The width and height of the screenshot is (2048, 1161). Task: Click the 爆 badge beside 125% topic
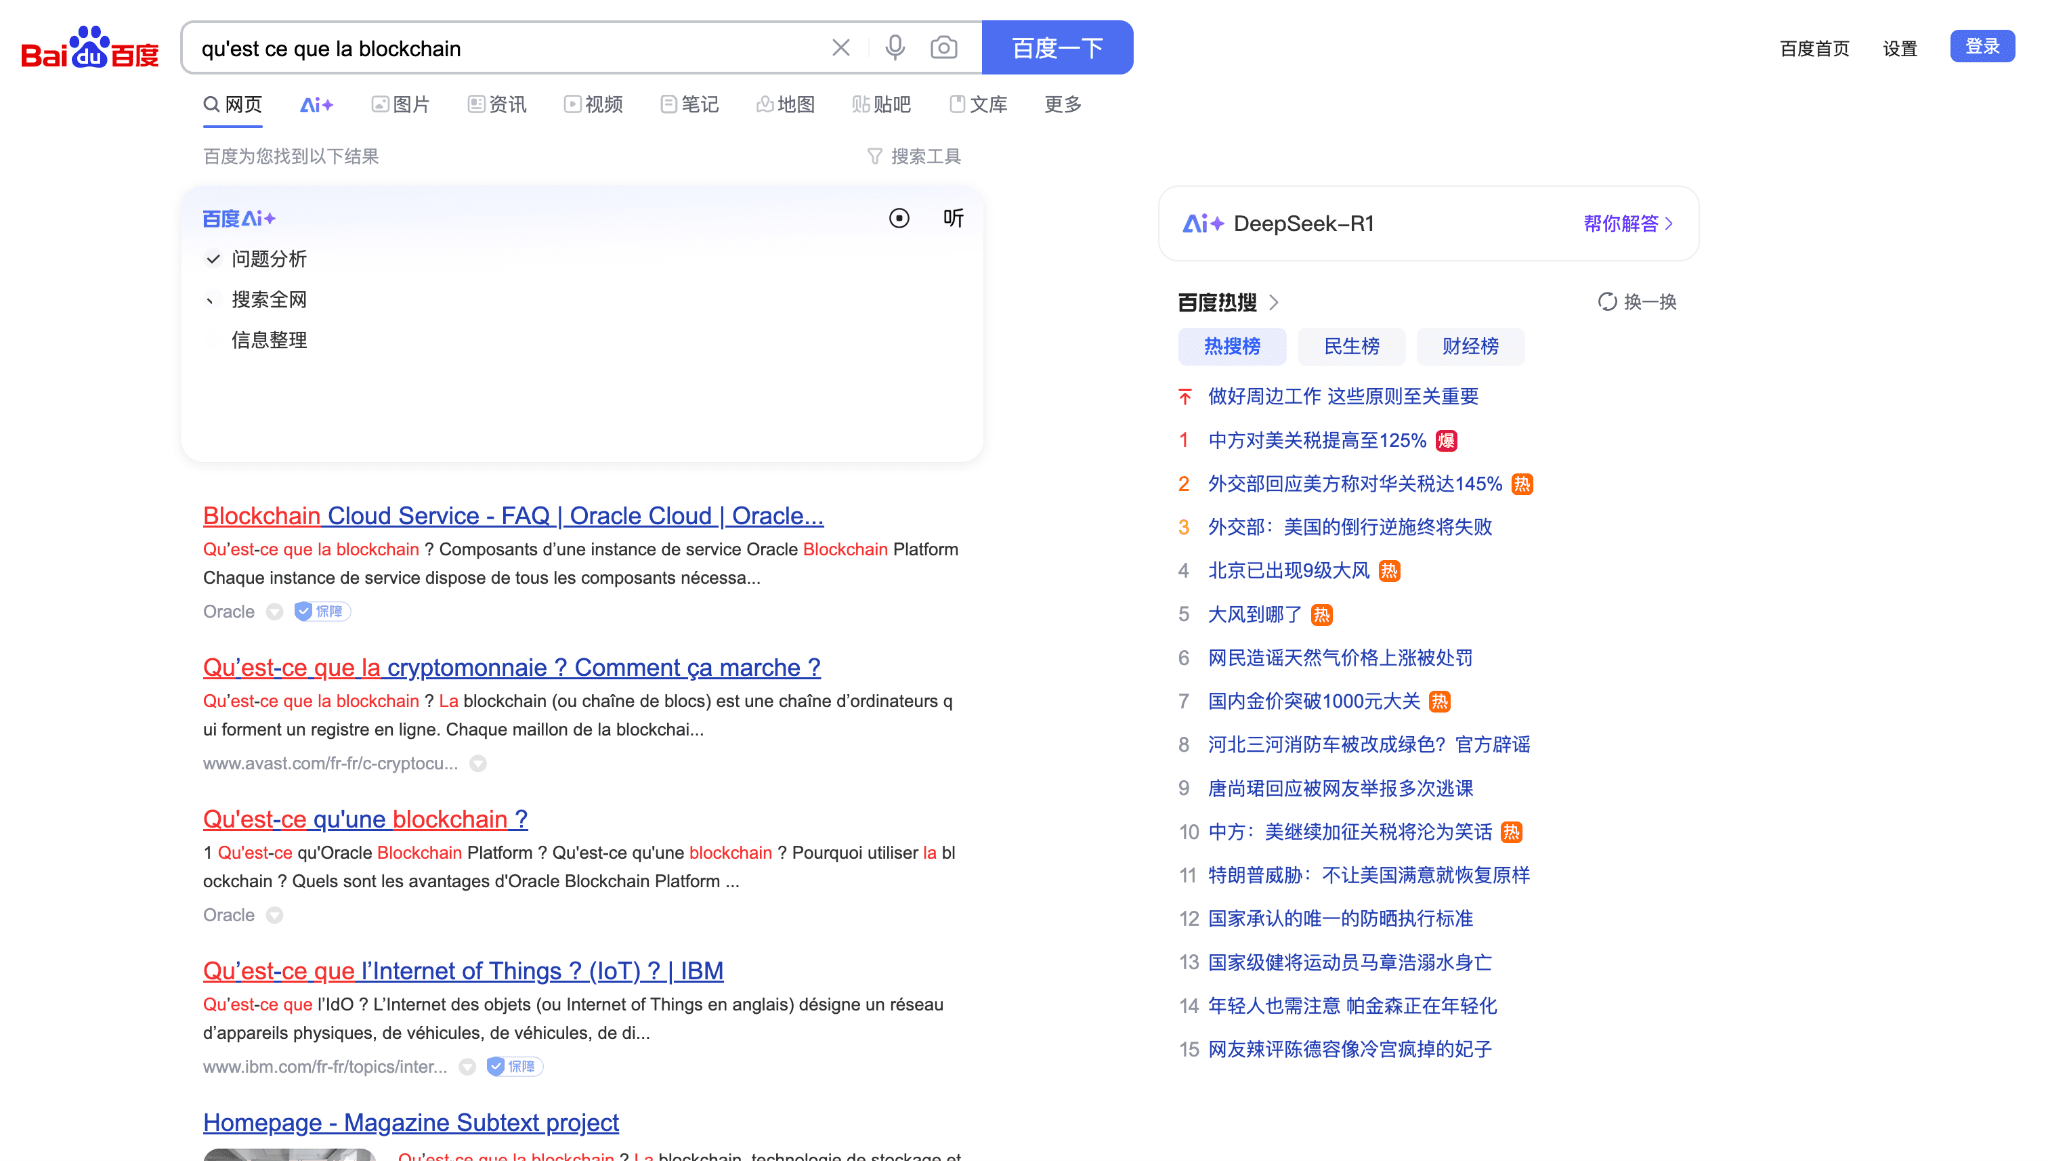[x=1446, y=441]
